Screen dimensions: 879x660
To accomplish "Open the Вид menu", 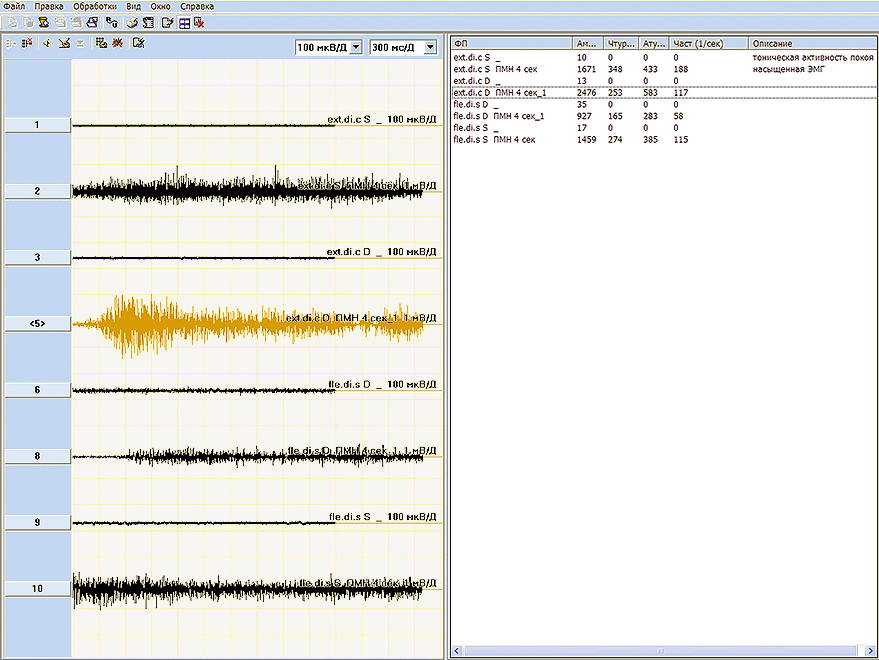I will point(133,7).
